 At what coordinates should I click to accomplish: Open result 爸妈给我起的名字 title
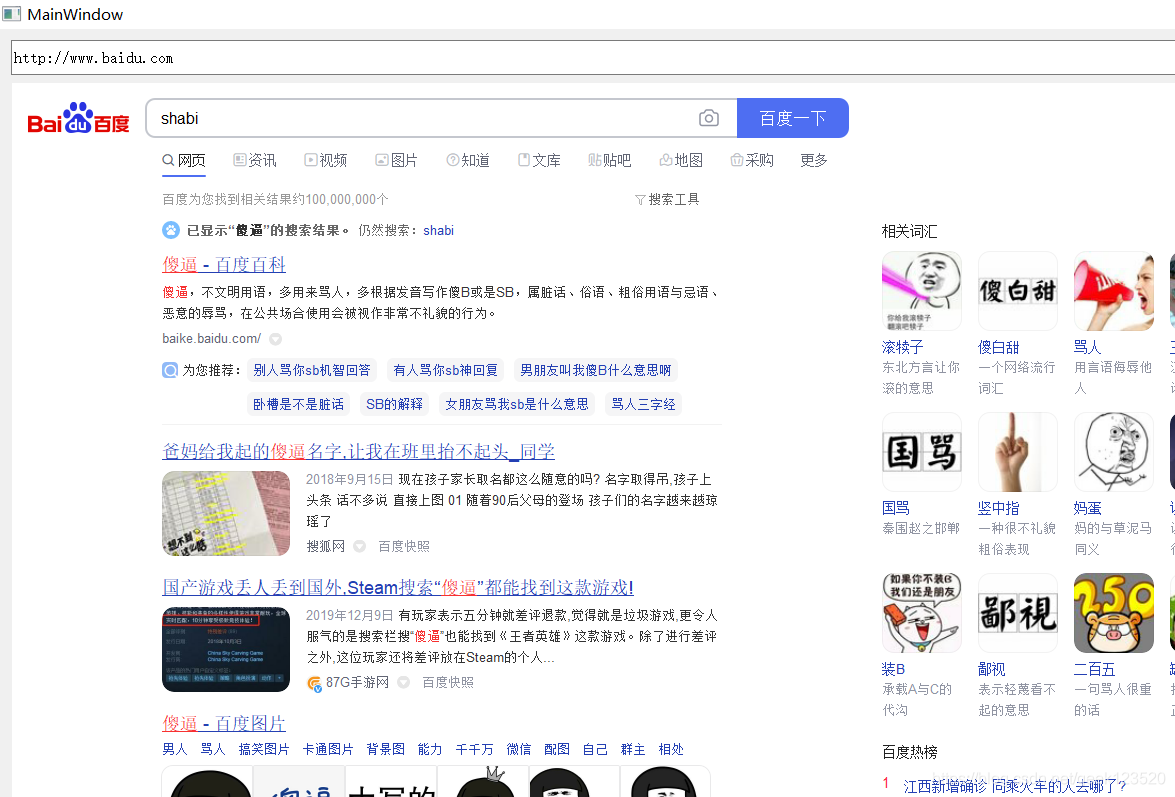click(359, 451)
